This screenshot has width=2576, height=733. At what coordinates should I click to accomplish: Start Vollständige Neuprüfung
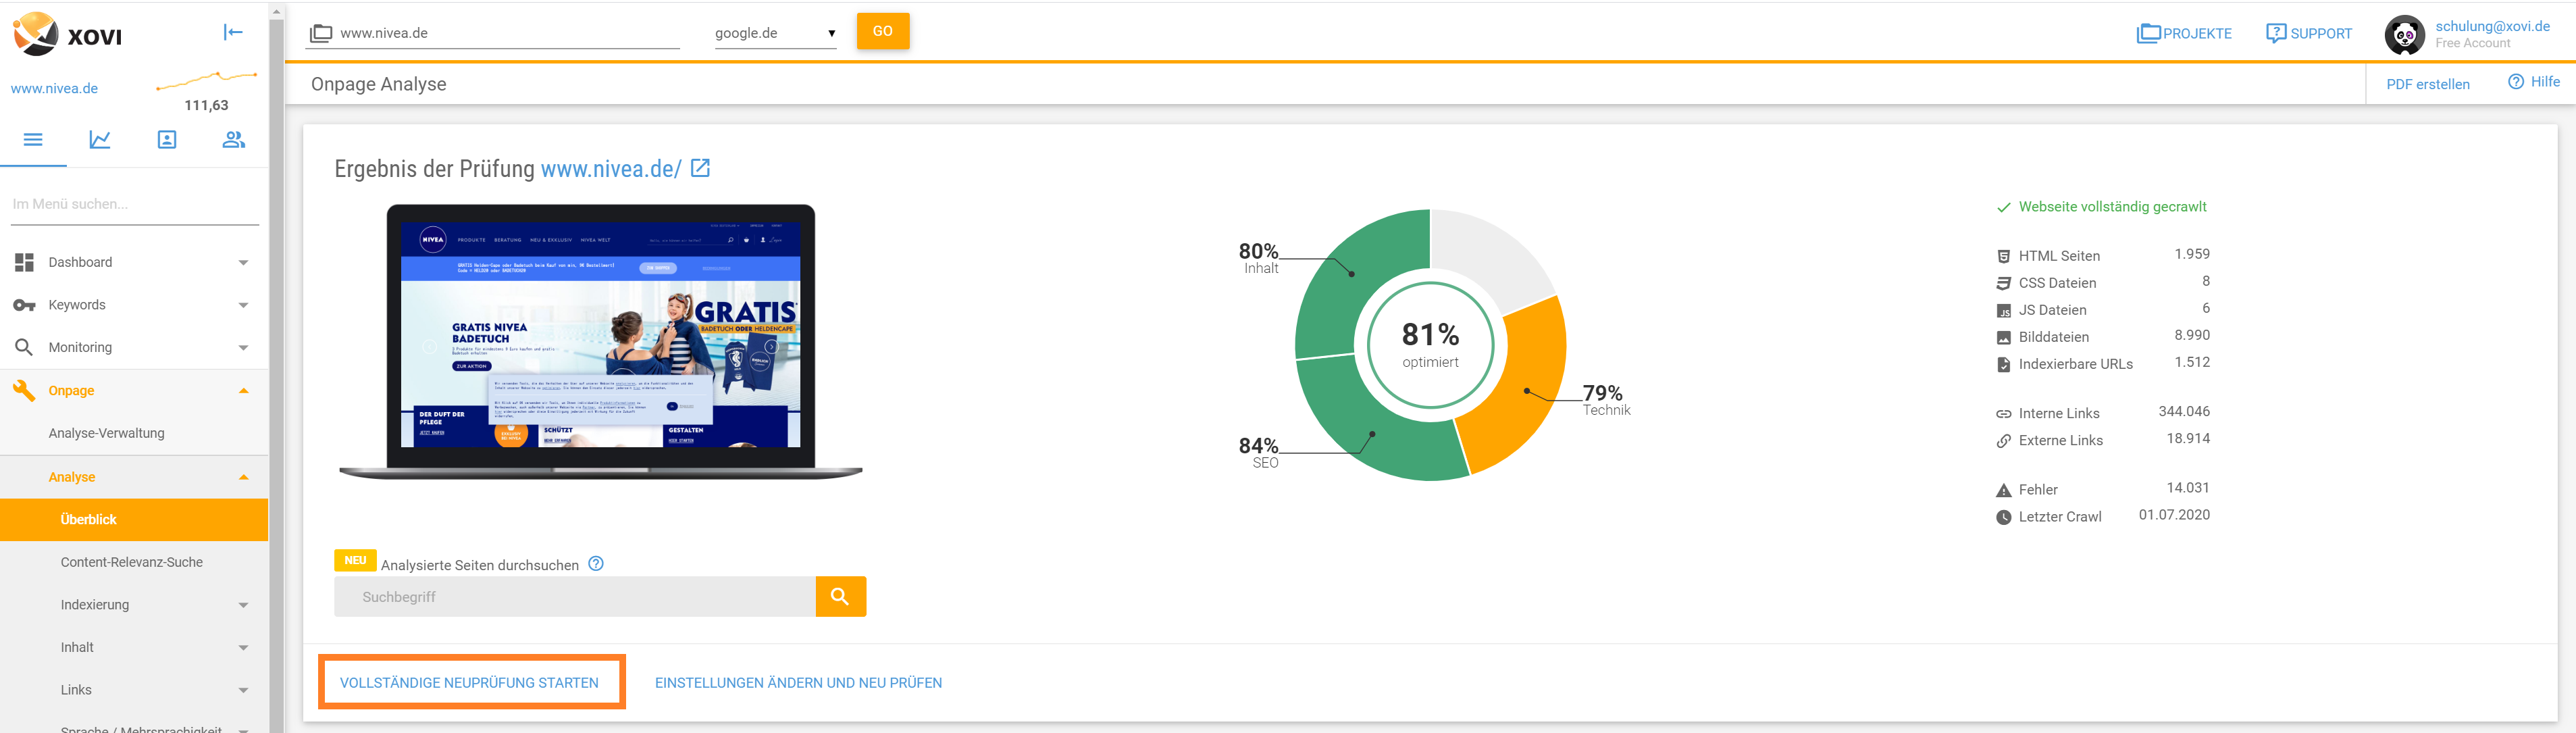tap(469, 683)
